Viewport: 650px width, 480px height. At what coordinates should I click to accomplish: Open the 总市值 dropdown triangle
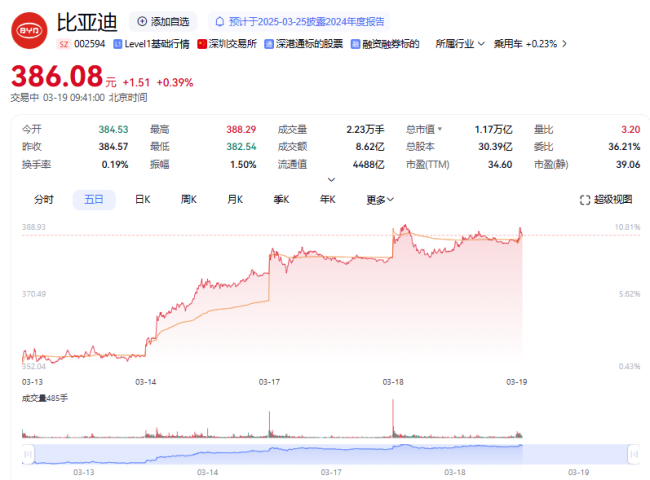[x=440, y=129]
